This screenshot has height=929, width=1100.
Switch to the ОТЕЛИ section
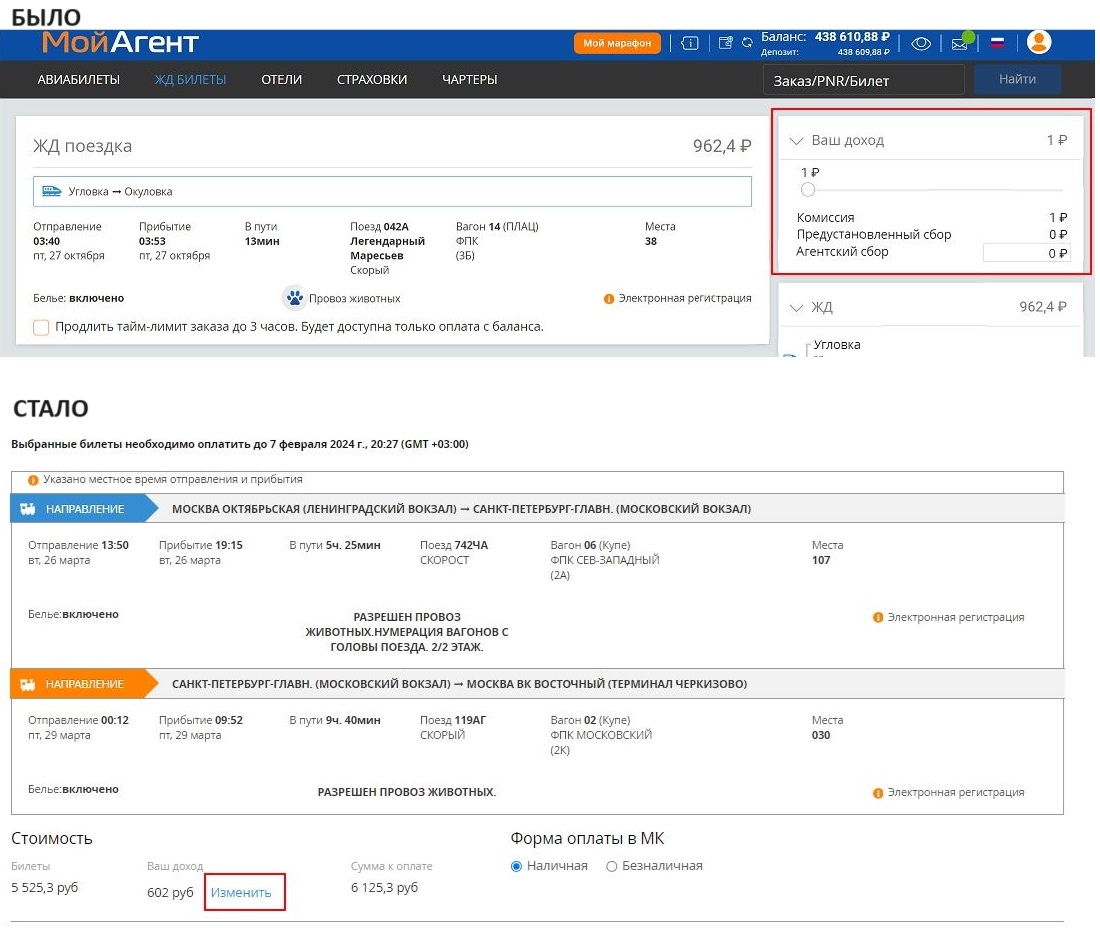[x=281, y=80]
